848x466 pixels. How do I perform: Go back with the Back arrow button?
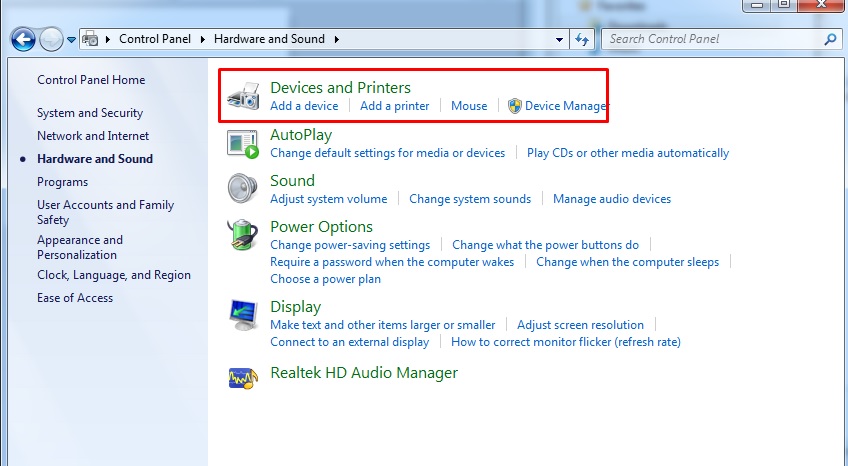[23, 39]
